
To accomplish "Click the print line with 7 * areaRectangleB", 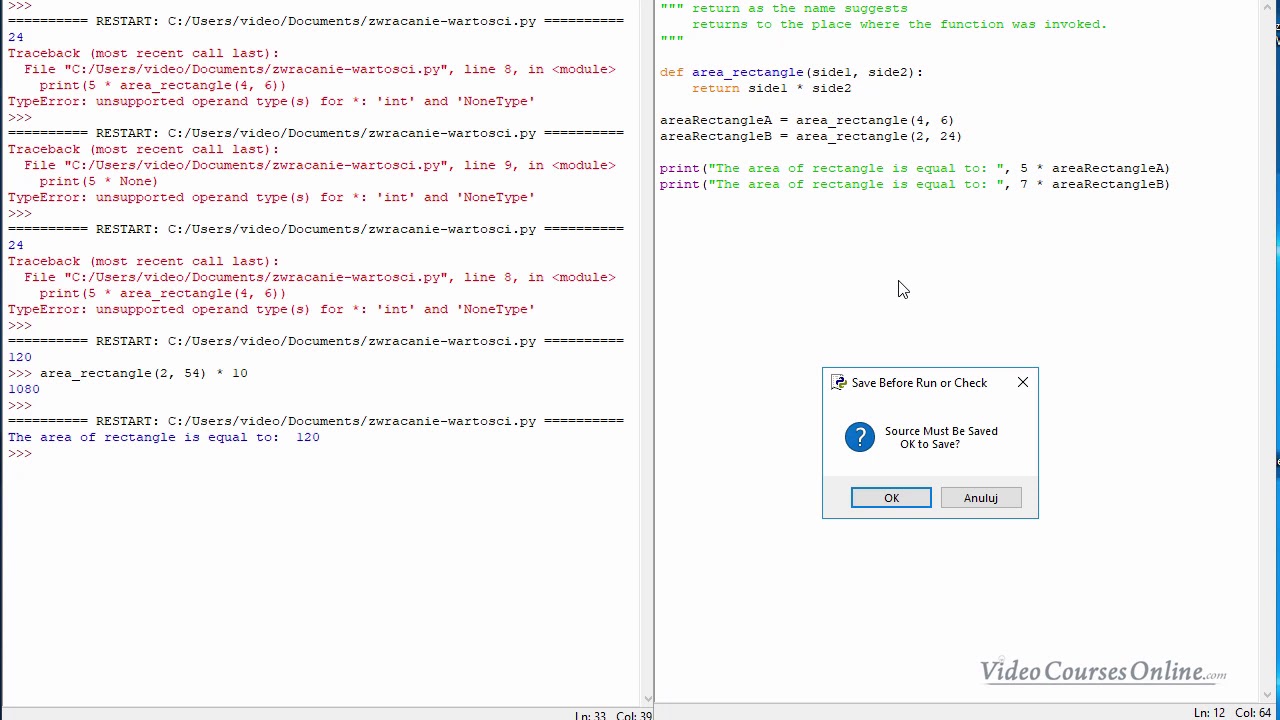I will (x=915, y=184).
